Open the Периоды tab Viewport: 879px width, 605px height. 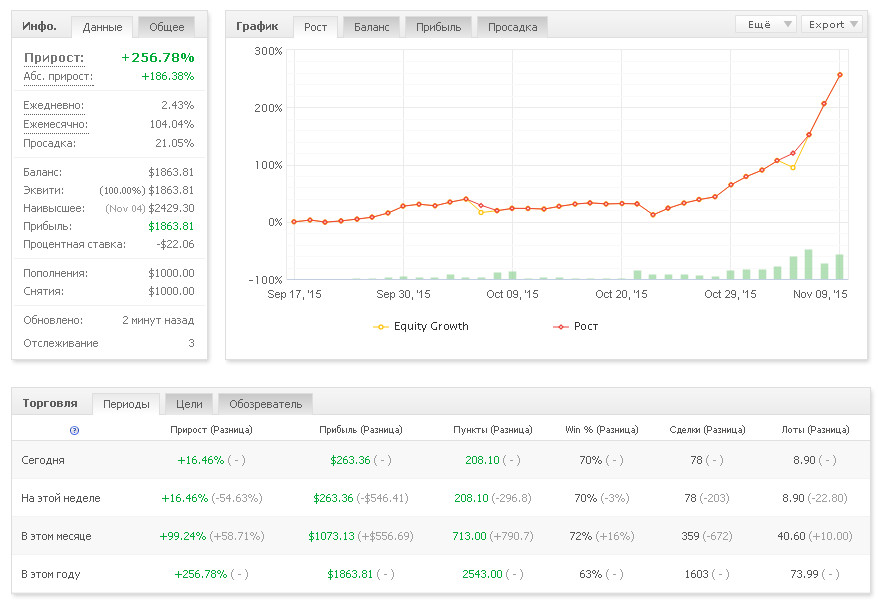click(x=126, y=404)
